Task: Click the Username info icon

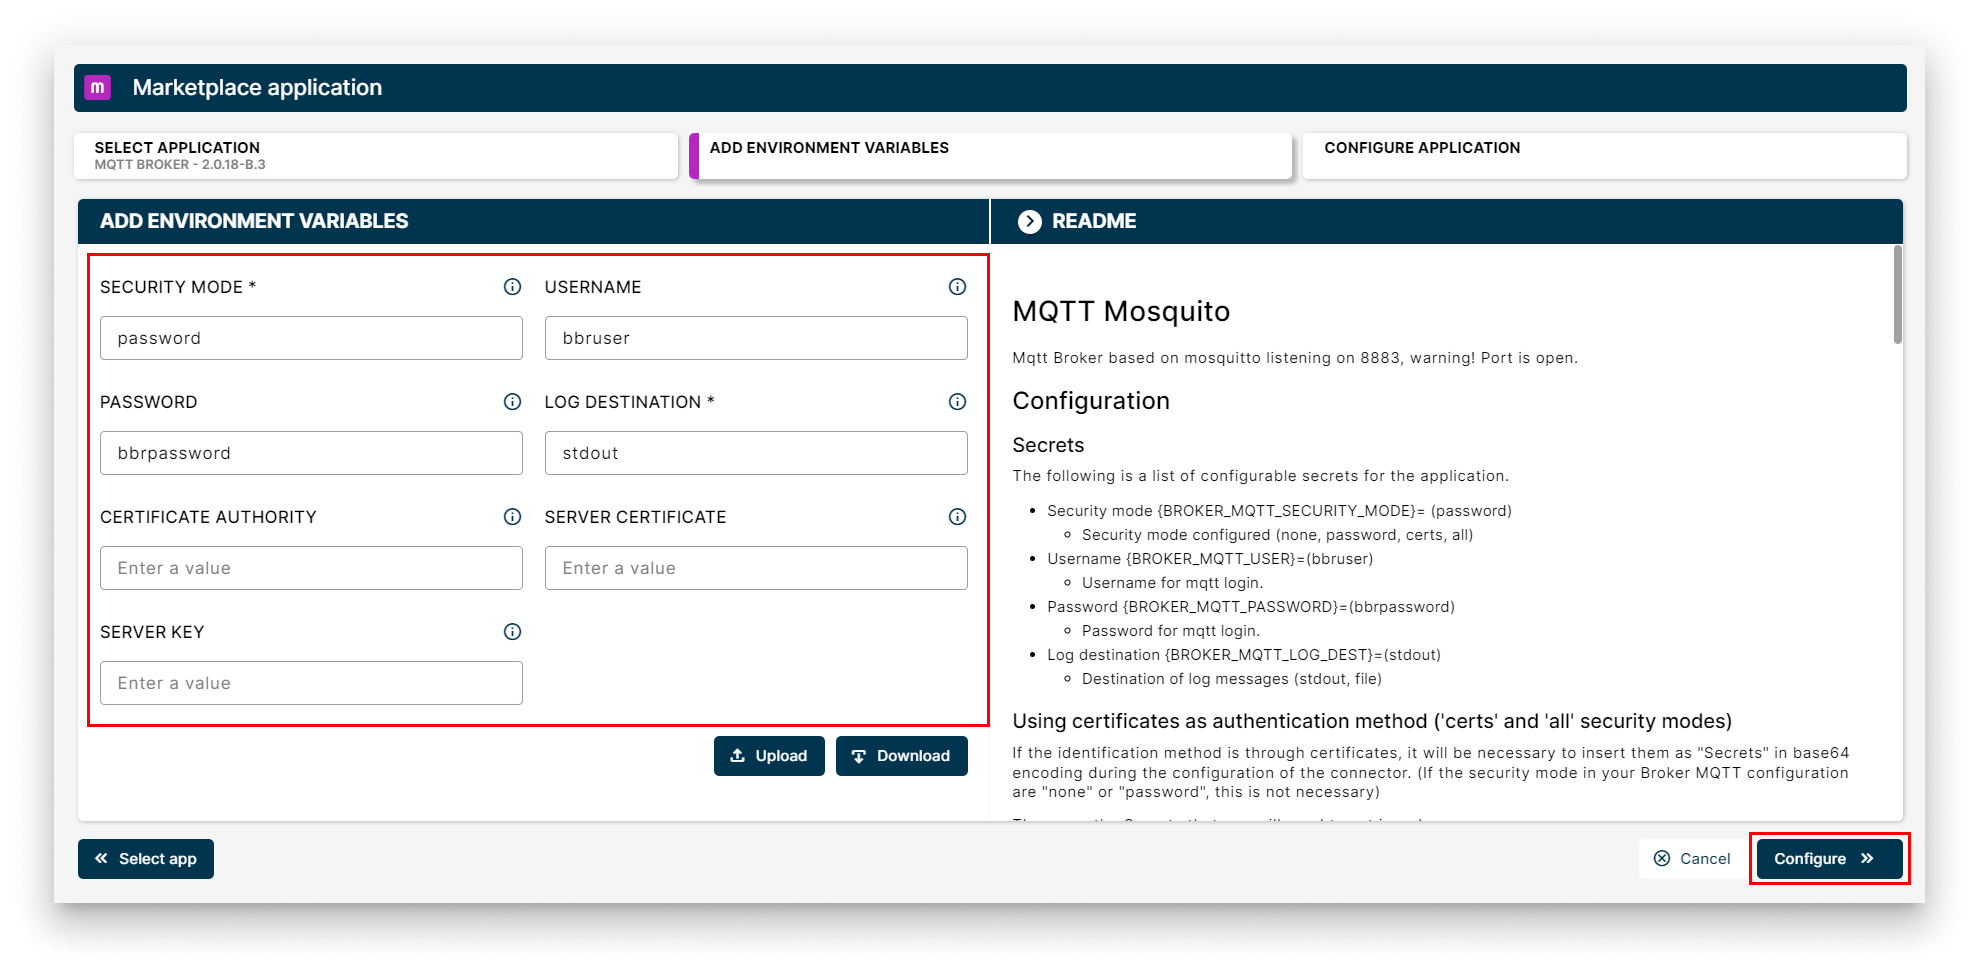Action: click(x=957, y=287)
